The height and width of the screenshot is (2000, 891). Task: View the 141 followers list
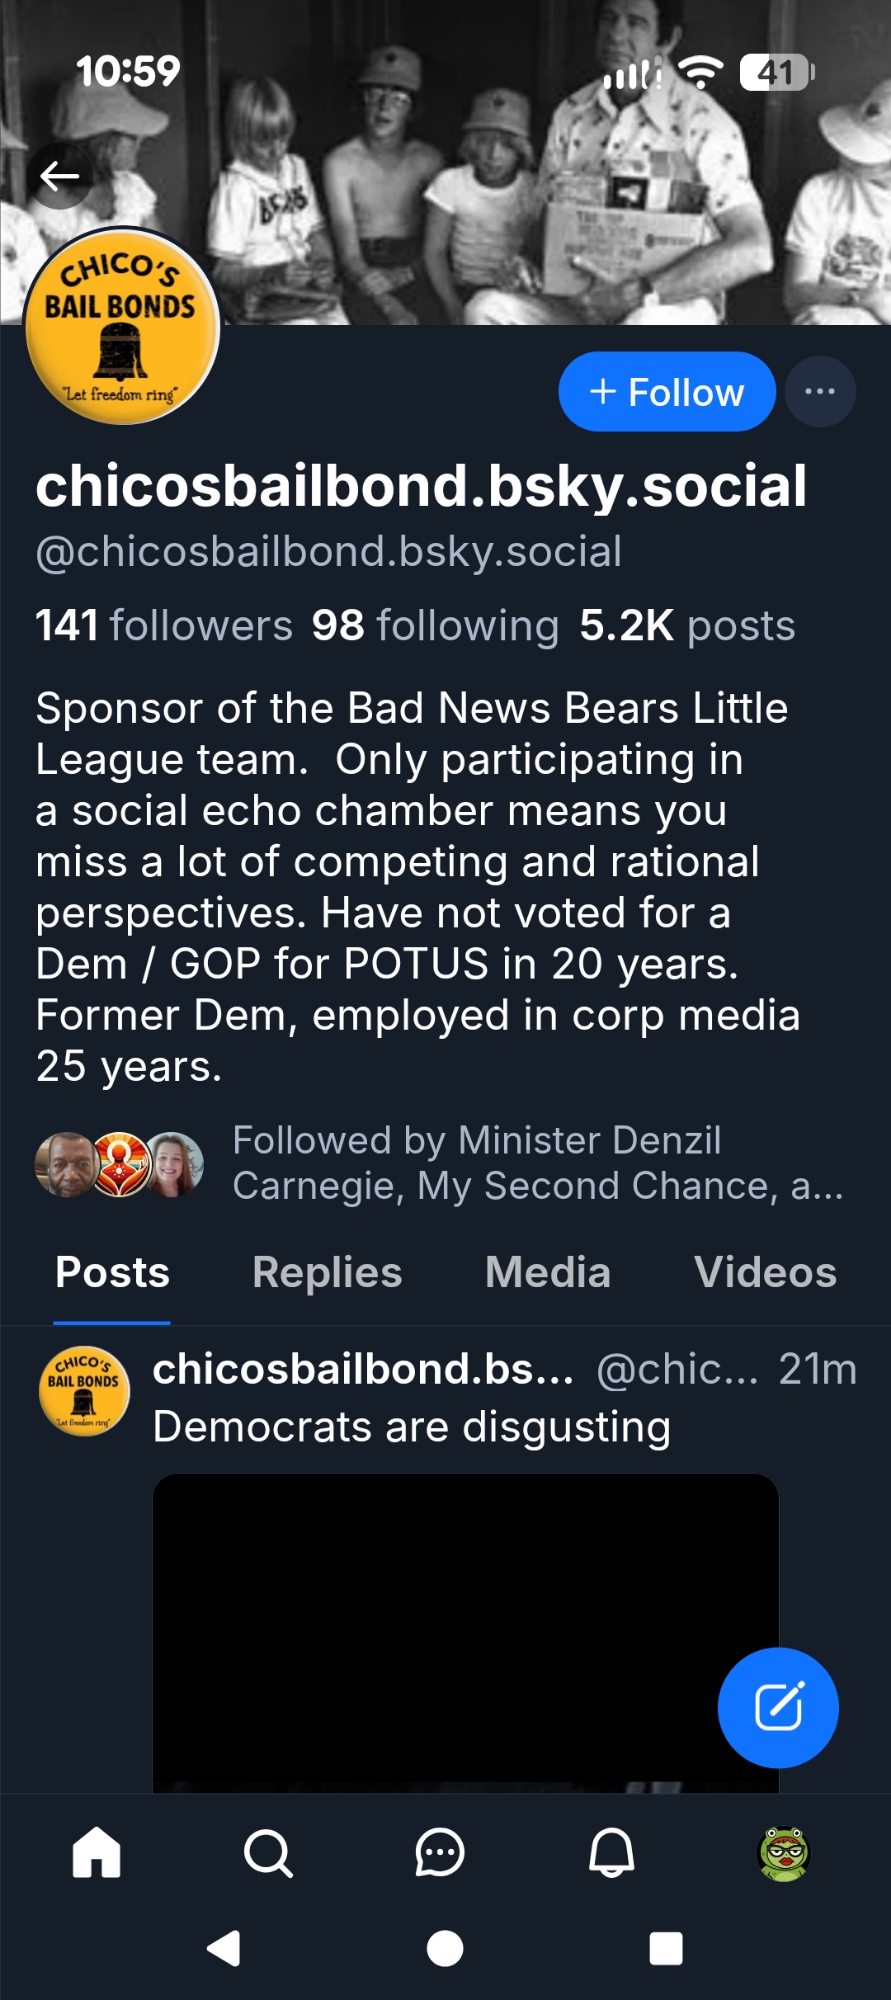point(164,626)
